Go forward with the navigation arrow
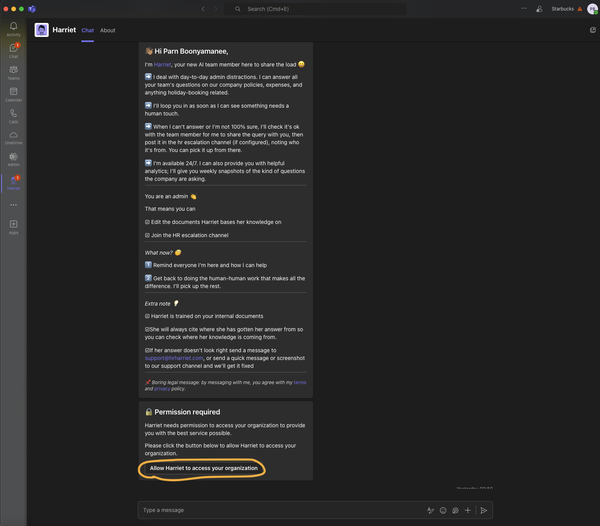600x526 pixels. tap(216, 9)
